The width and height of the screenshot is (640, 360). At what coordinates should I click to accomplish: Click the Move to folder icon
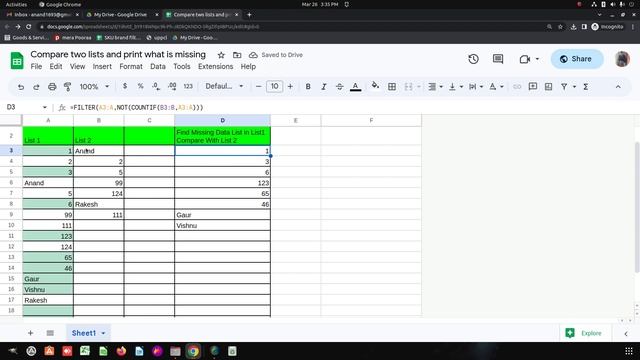point(237,55)
